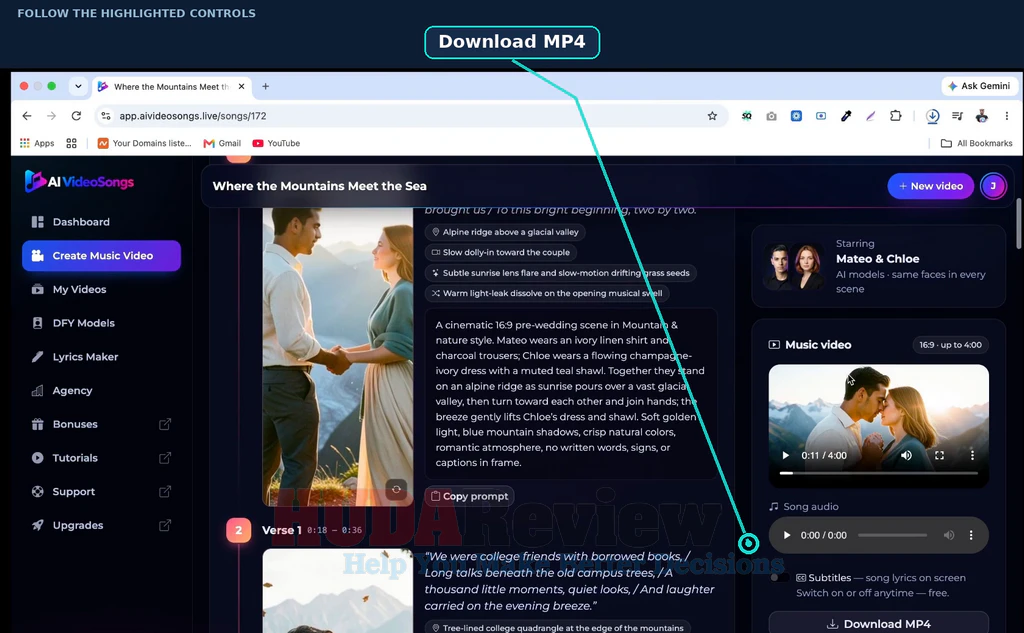1024x633 pixels.
Task: Click the song audio volume icon
Action: point(948,535)
